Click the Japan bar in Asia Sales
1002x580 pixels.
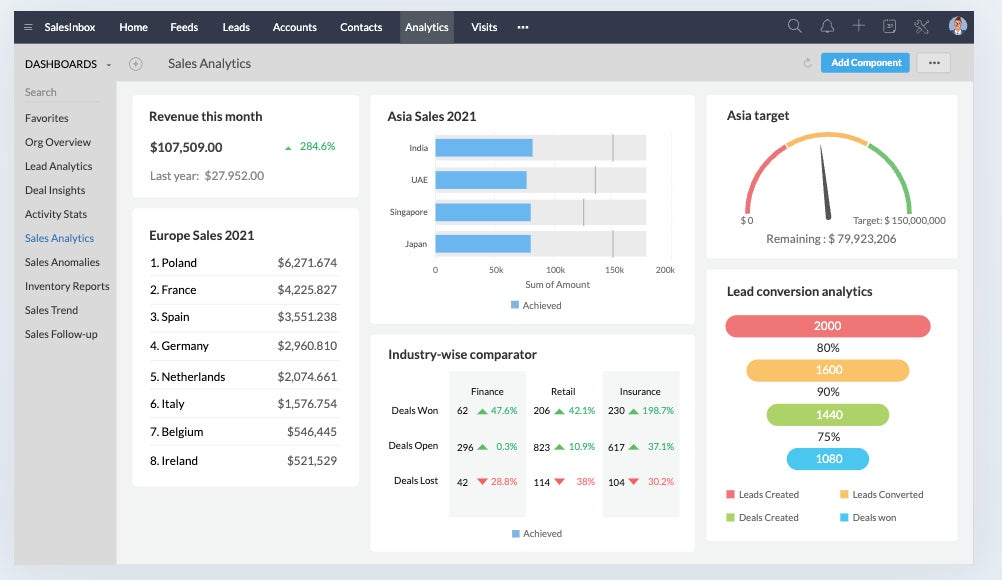[483, 244]
